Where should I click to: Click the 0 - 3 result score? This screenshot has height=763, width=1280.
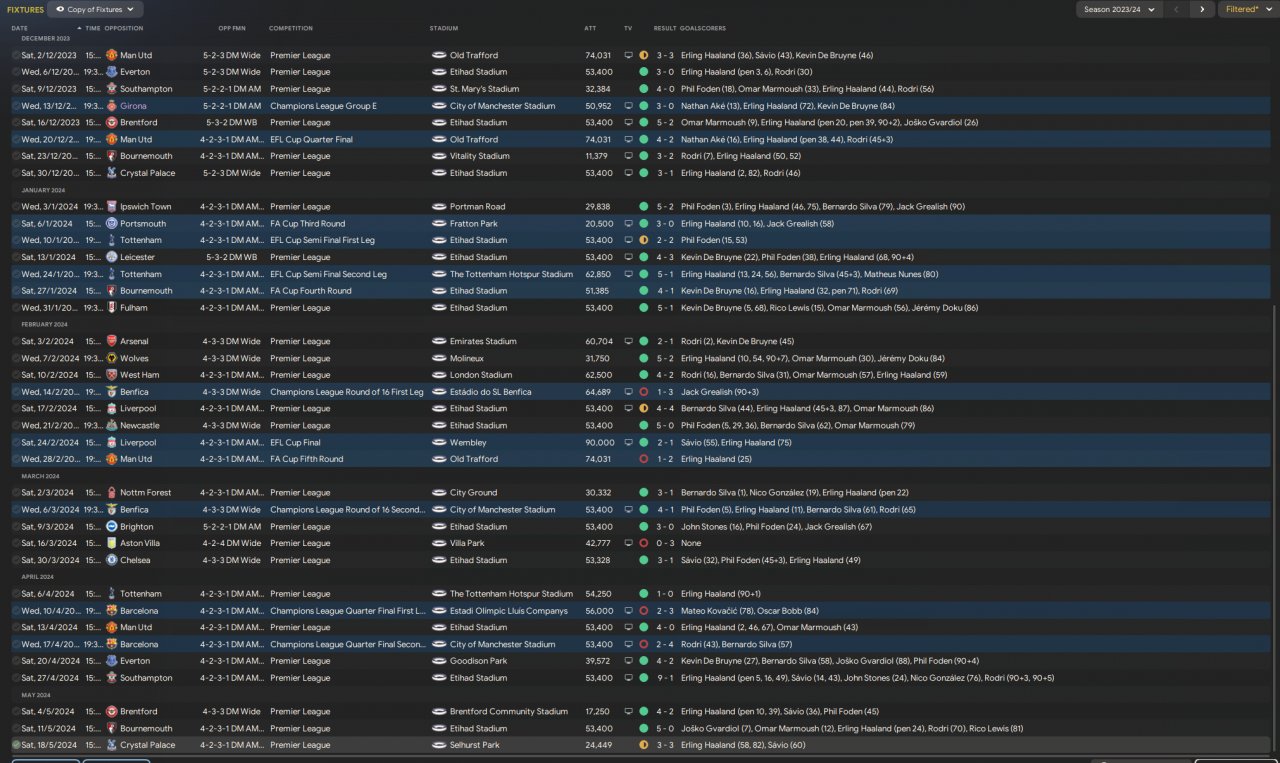665,543
